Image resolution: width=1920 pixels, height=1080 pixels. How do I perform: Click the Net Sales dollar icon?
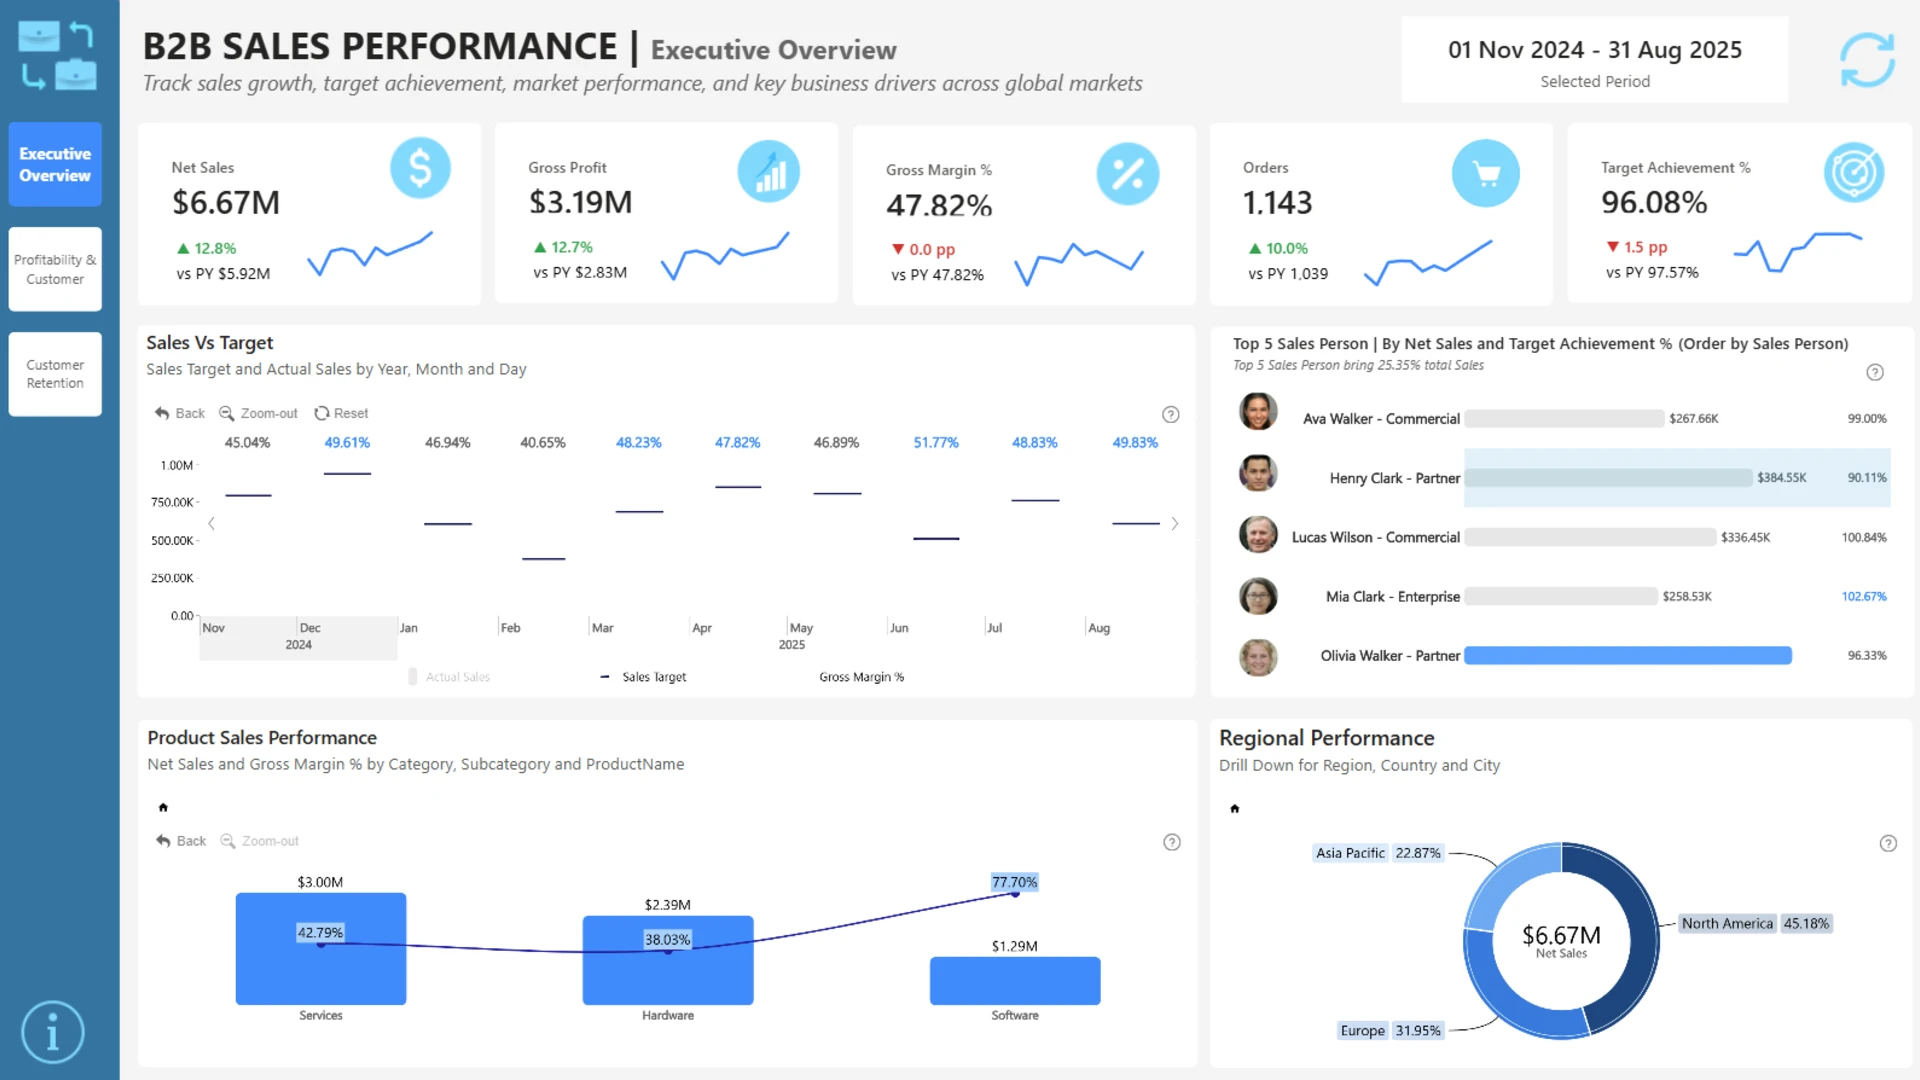420,168
